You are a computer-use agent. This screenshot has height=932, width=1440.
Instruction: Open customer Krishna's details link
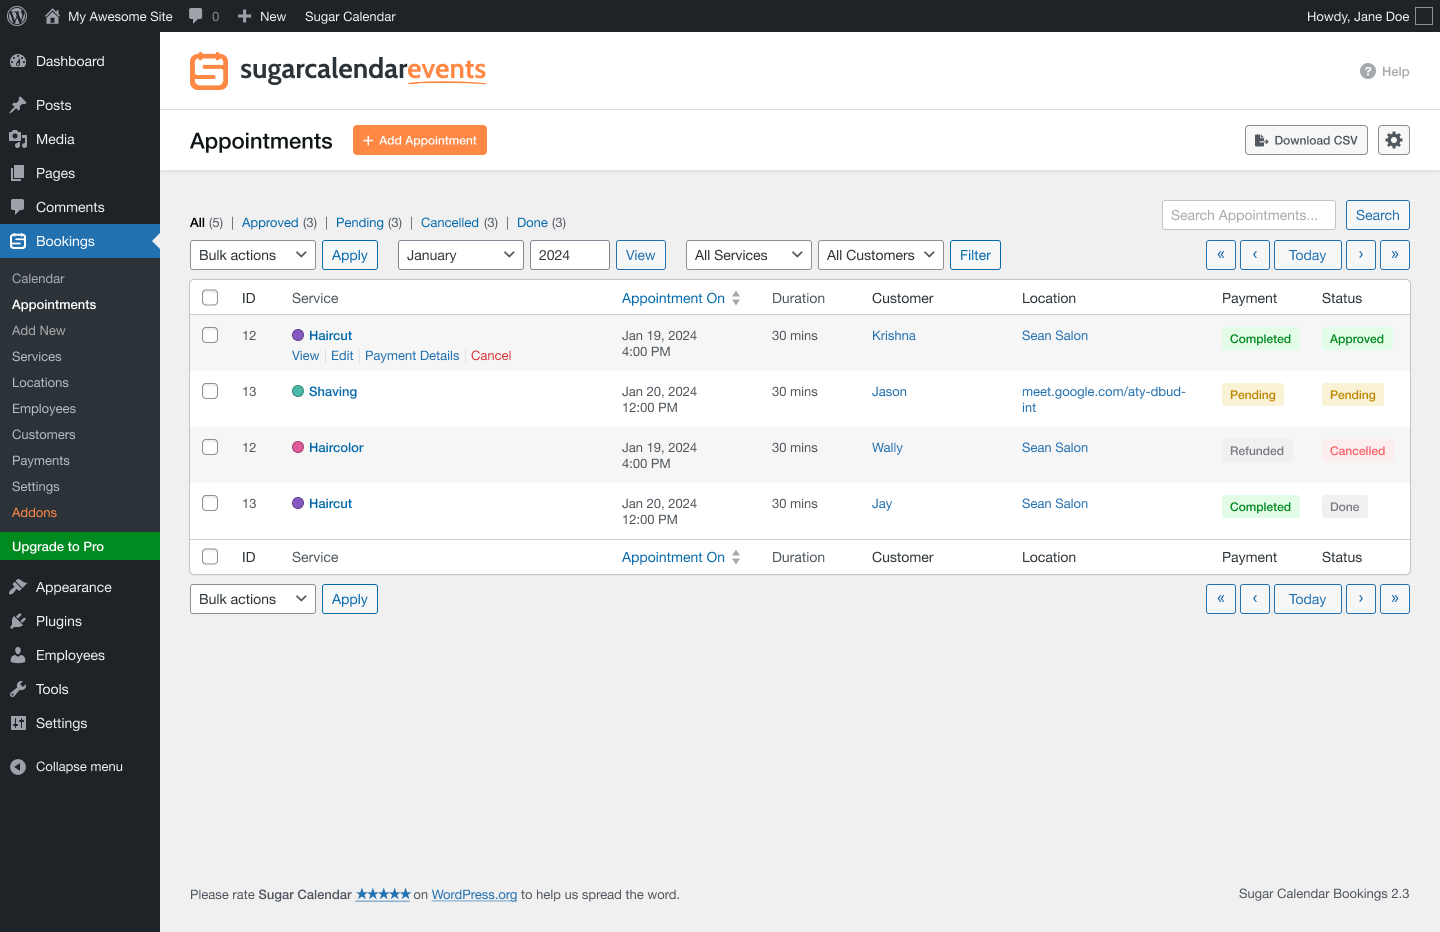click(x=893, y=335)
